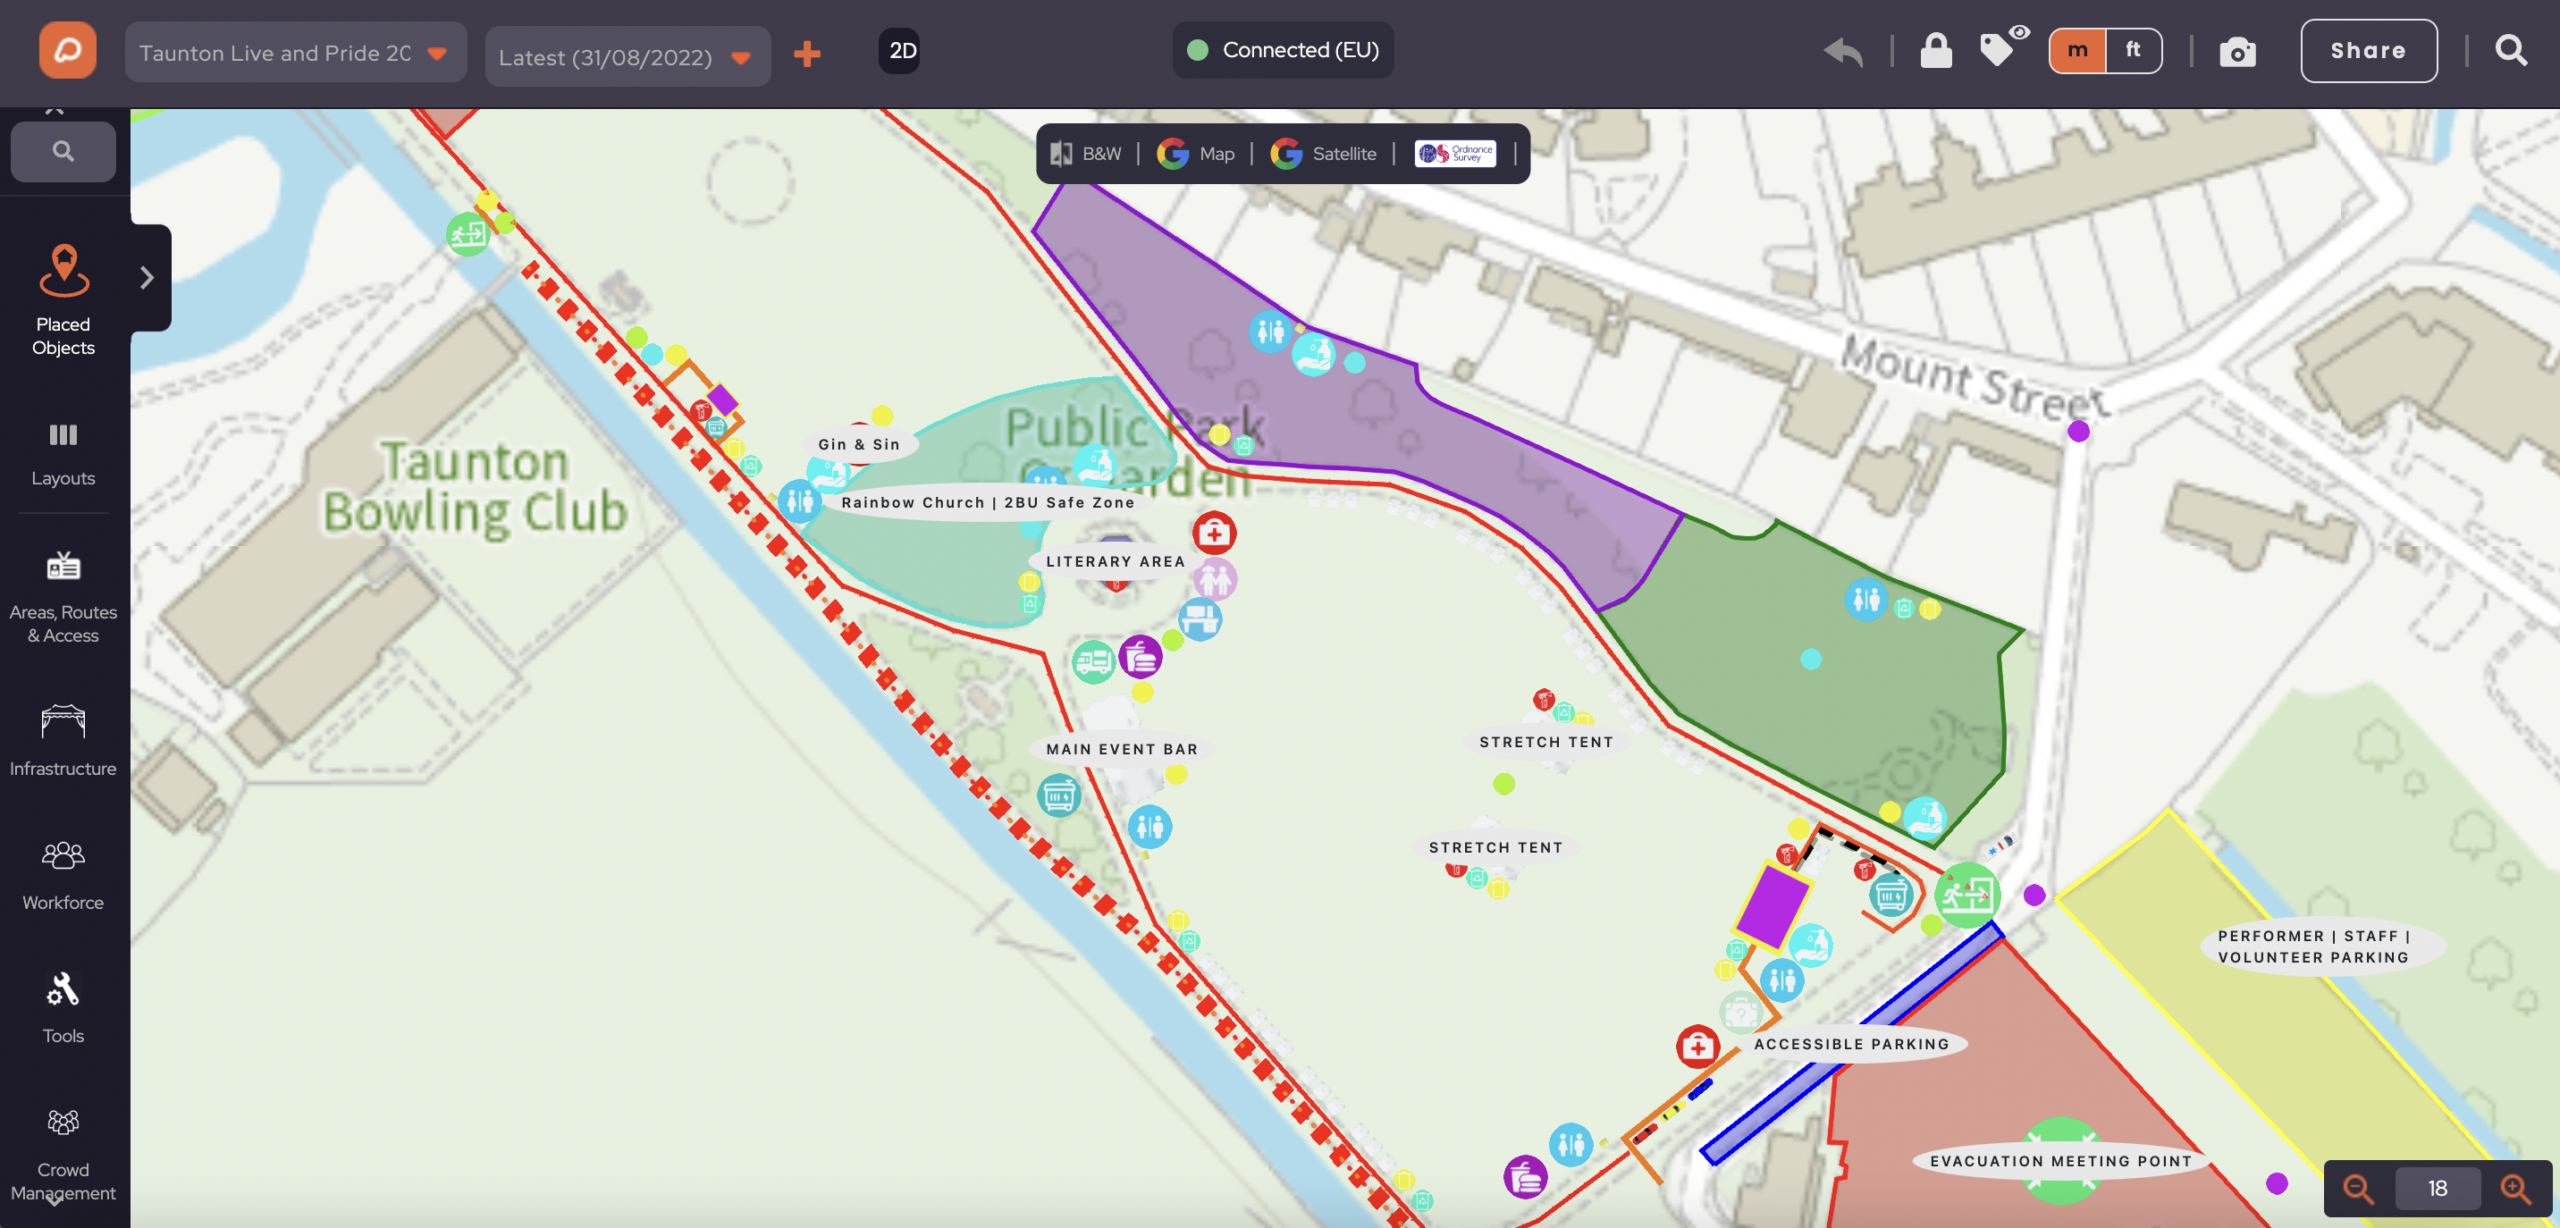This screenshot has width=2560, height=1228.
Task: Open Areas, Routes & Access section
Action: tap(63, 597)
